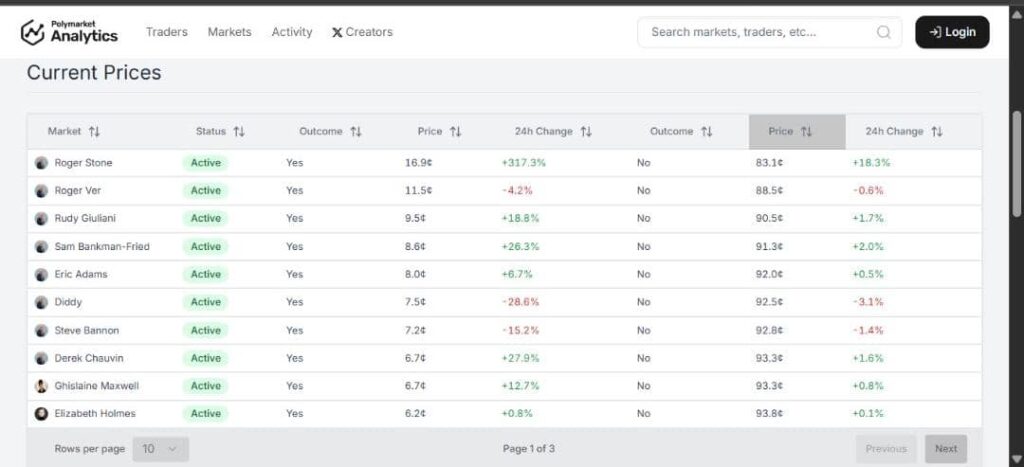This screenshot has width=1024, height=467.
Task: Click Steve Bannon's avatar icon
Action: [x=41, y=330]
